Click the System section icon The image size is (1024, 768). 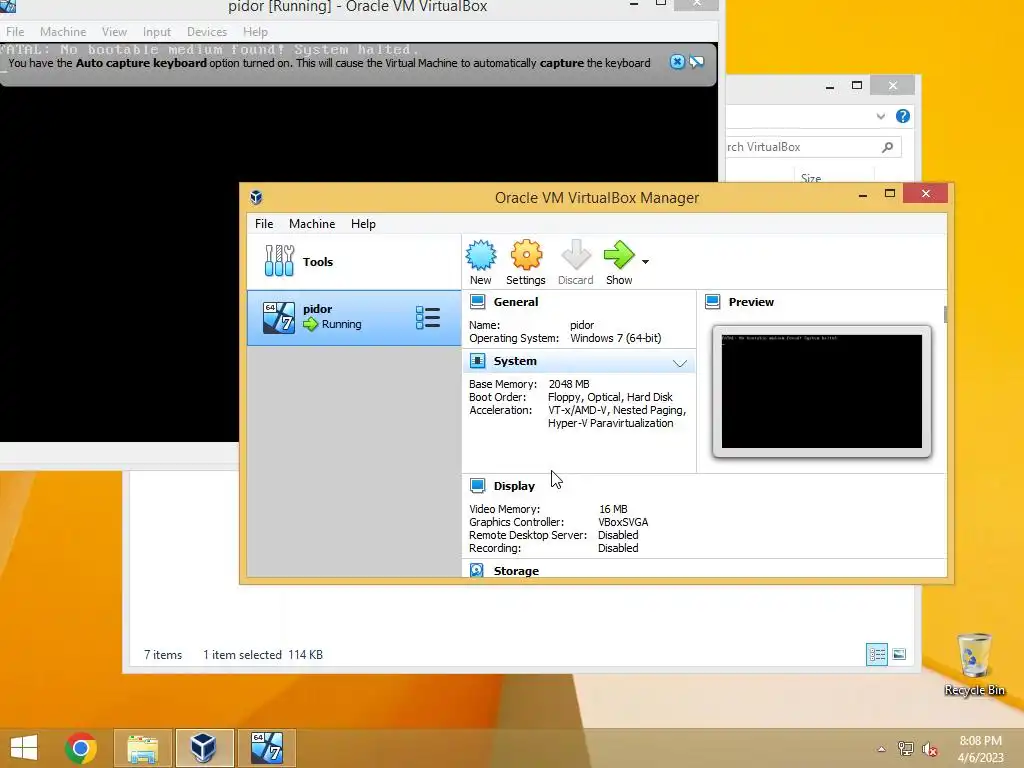tap(477, 361)
